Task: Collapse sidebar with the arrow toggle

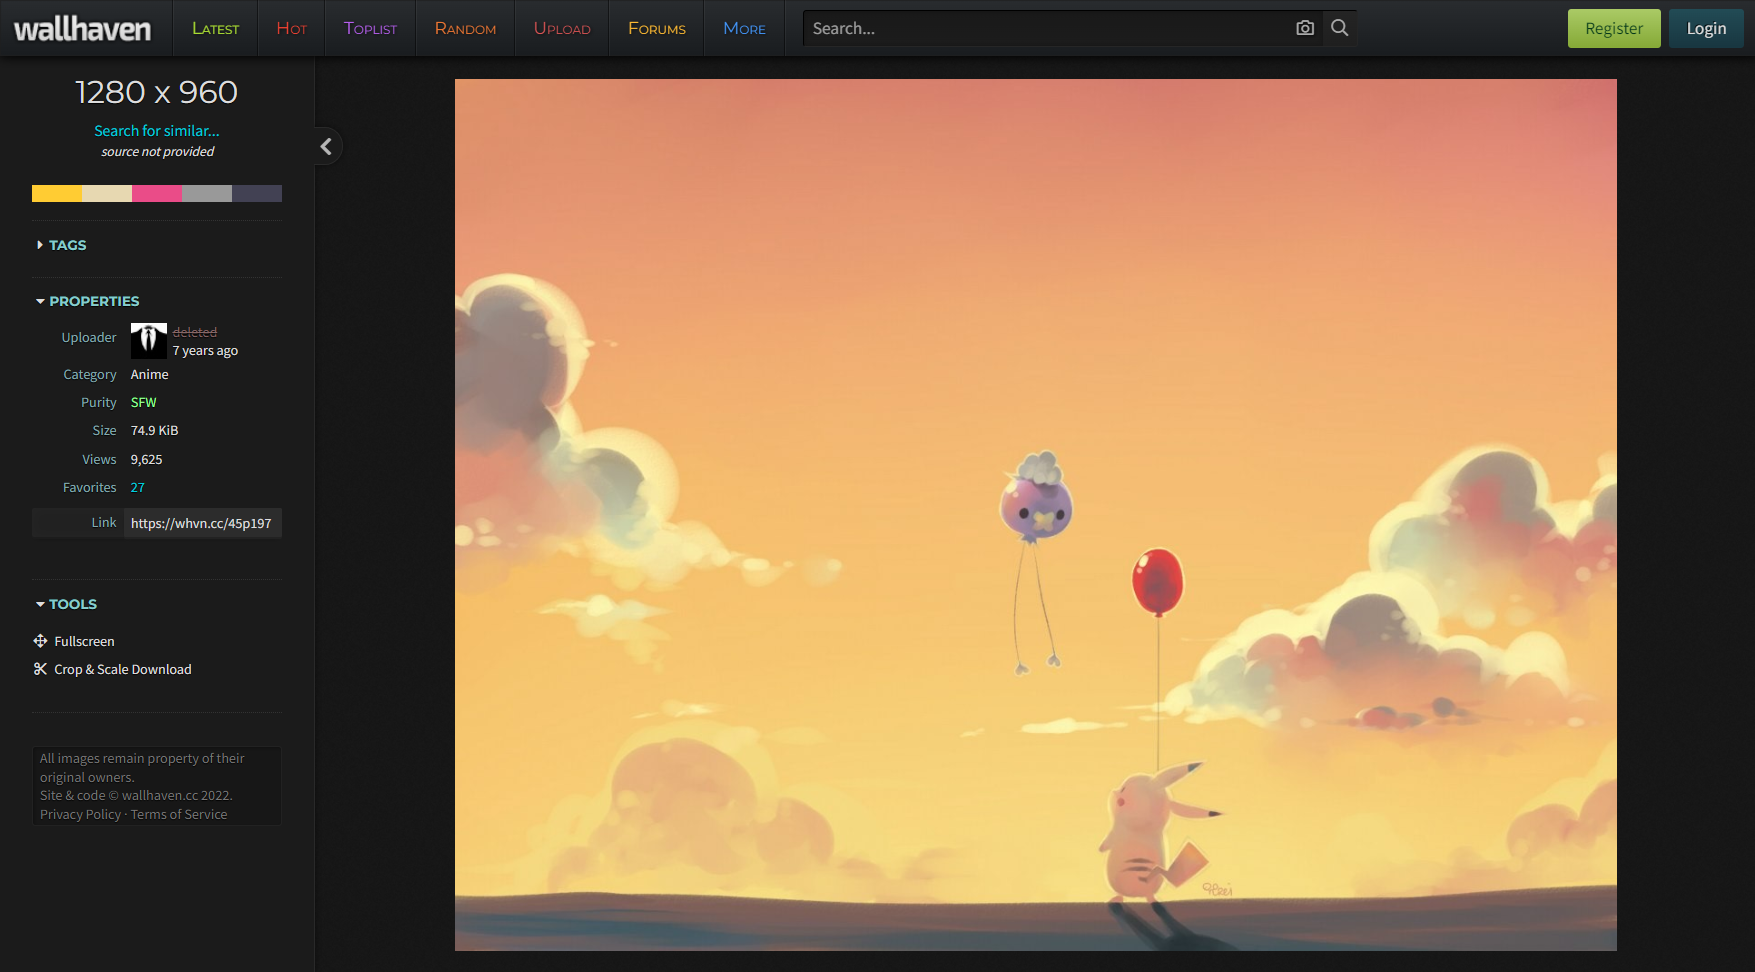Action: [326, 147]
